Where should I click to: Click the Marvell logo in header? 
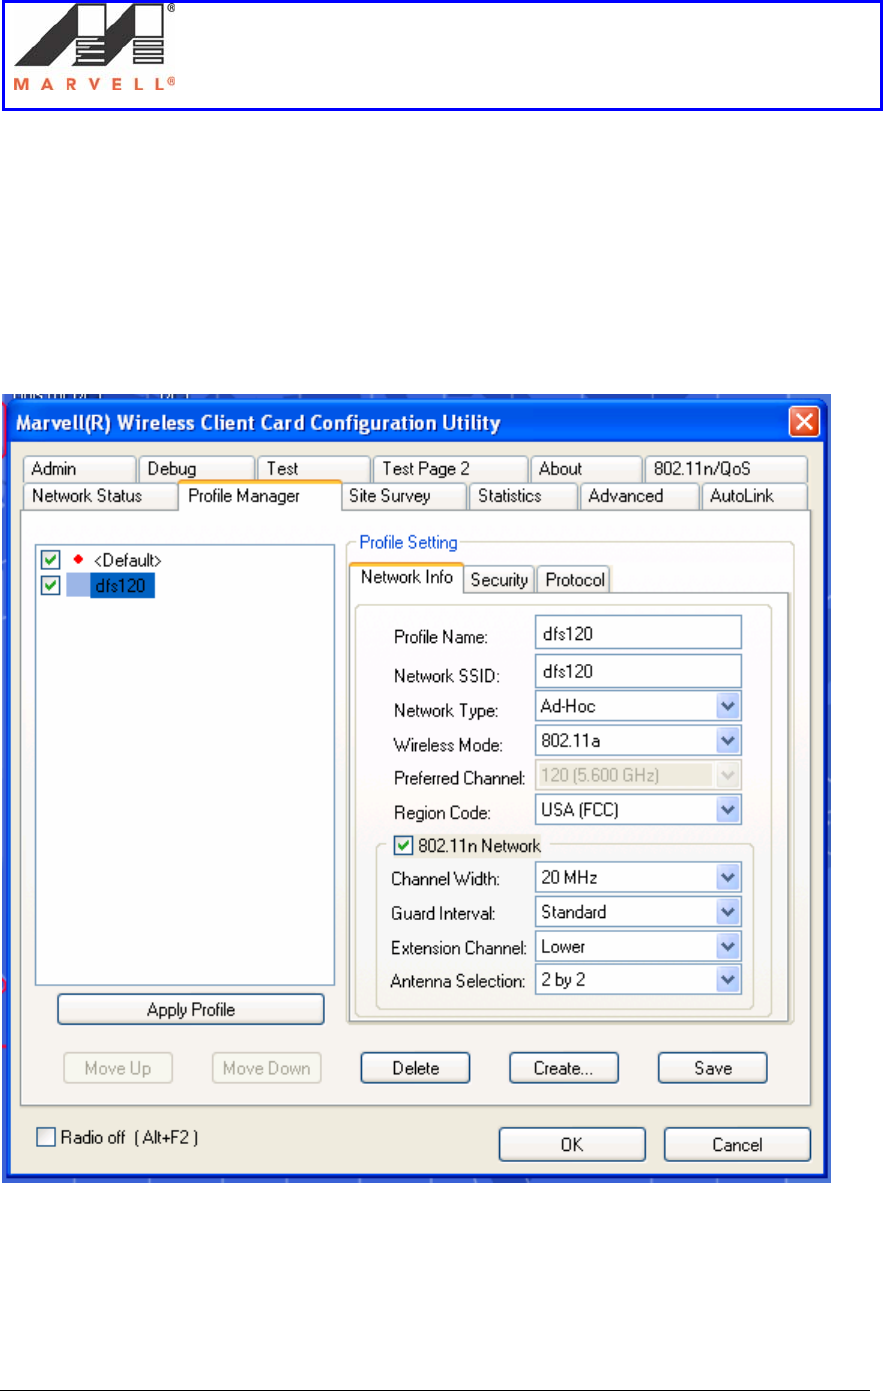point(96,48)
